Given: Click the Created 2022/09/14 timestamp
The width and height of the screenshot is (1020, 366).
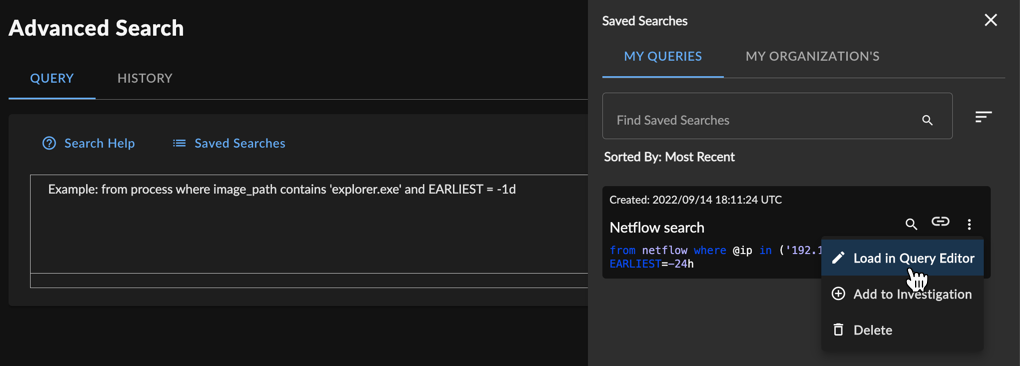Looking at the screenshot, I should pos(695,200).
